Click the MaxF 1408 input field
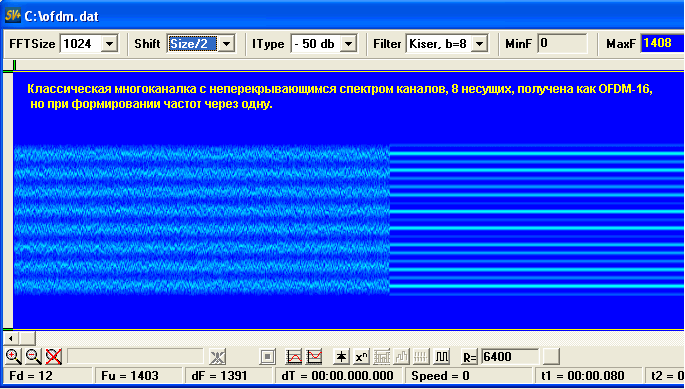The width and height of the screenshot is (685, 389). [662, 44]
